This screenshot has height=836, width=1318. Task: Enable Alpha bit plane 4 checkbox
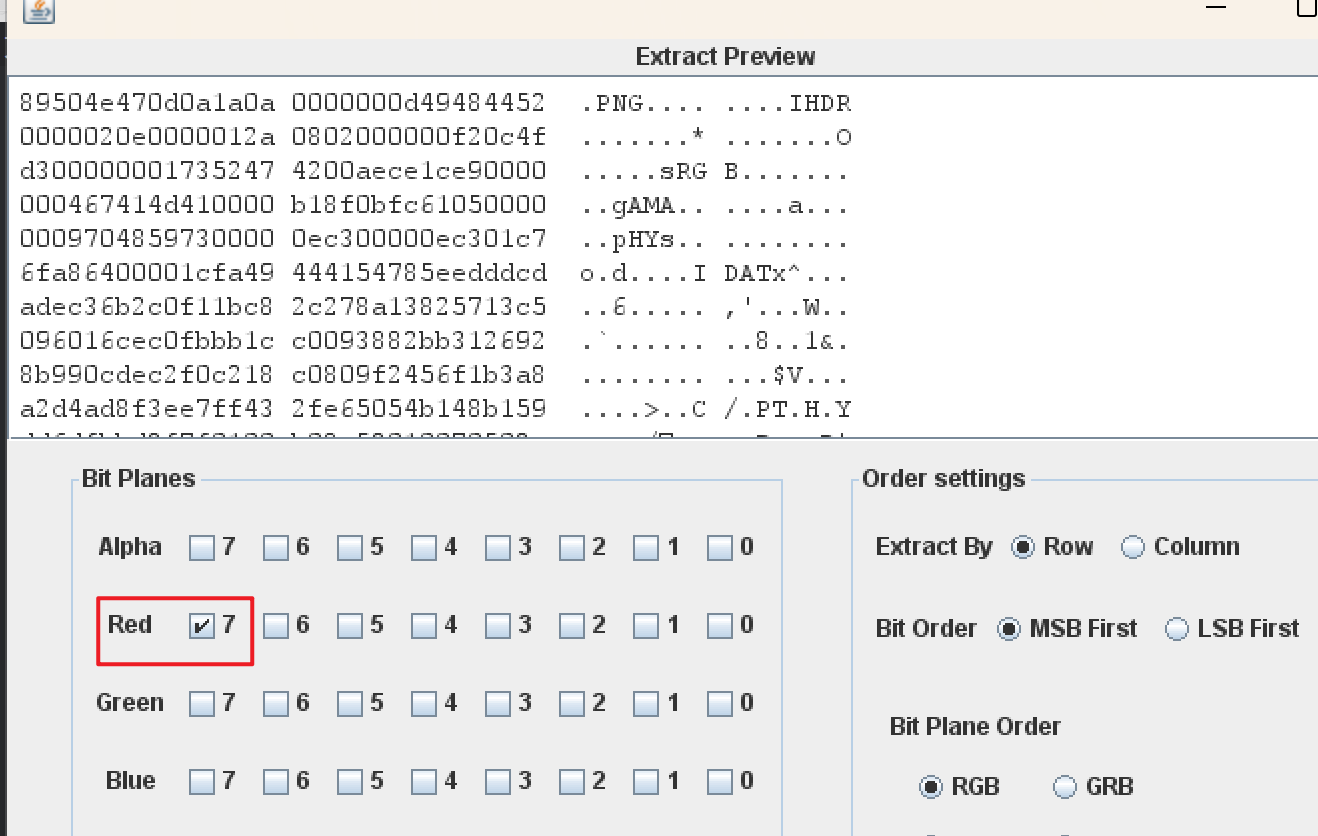click(x=424, y=548)
